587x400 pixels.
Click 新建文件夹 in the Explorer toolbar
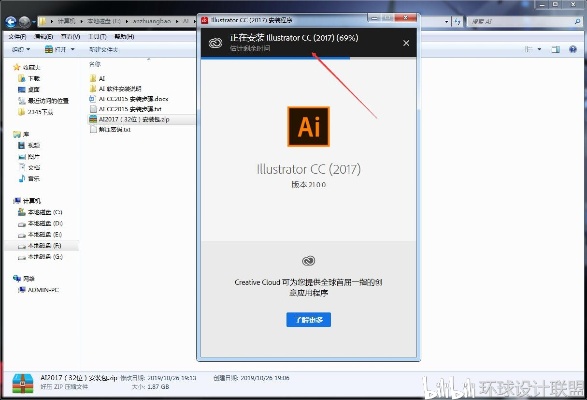103,49
